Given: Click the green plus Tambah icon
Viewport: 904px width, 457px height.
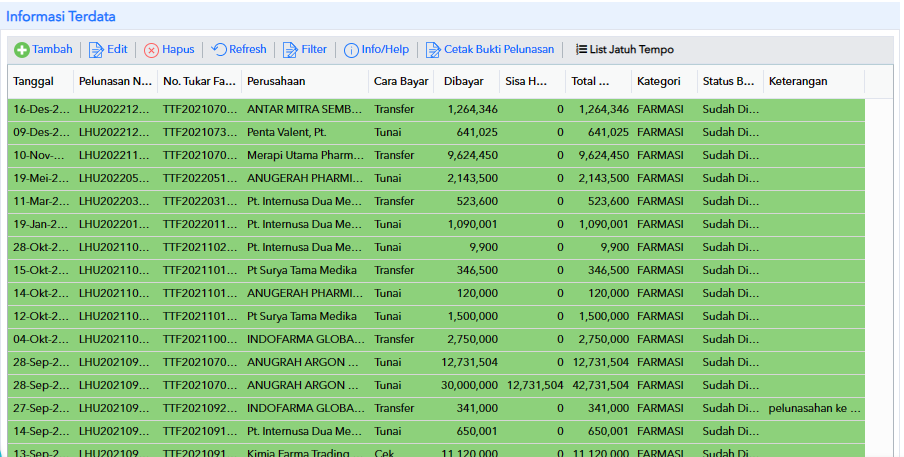Looking at the screenshot, I should [x=22, y=50].
